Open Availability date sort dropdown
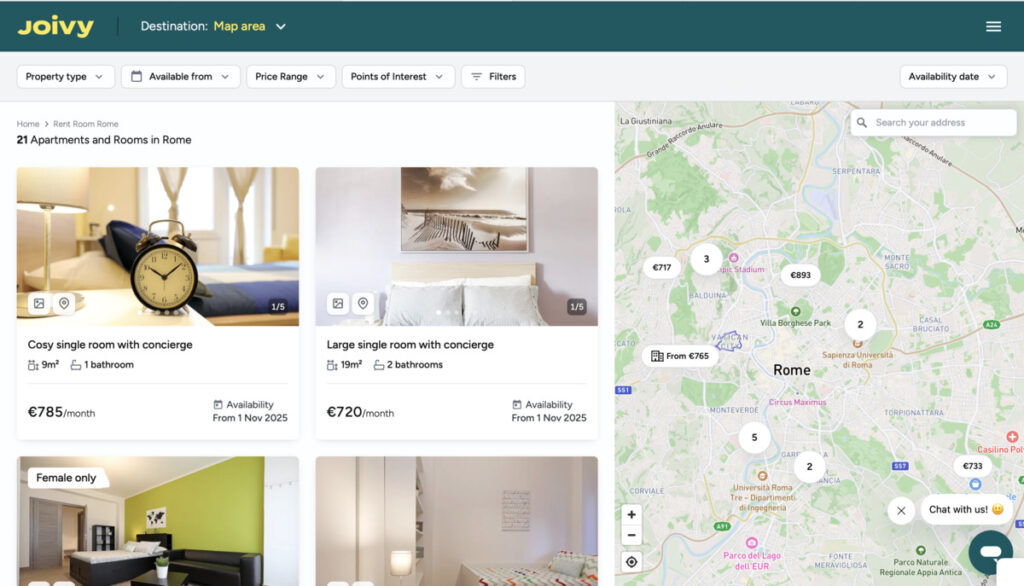The image size is (1024, 586). [953, 76]
